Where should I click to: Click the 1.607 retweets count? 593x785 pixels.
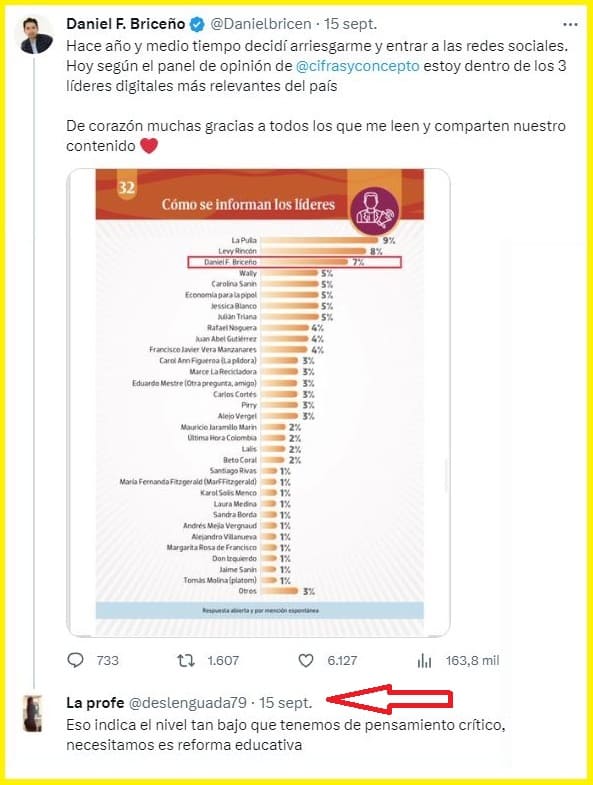point(223,661)
